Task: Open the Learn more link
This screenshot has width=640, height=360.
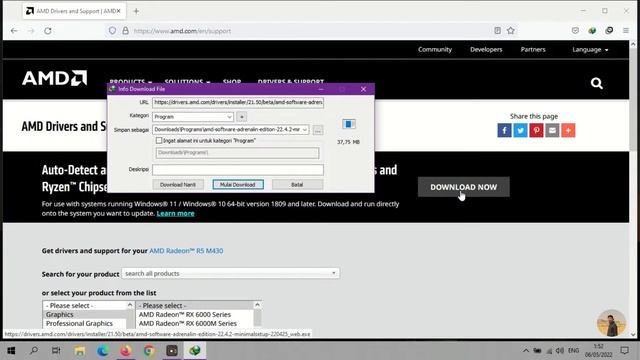Action: [x=176, y=213]
